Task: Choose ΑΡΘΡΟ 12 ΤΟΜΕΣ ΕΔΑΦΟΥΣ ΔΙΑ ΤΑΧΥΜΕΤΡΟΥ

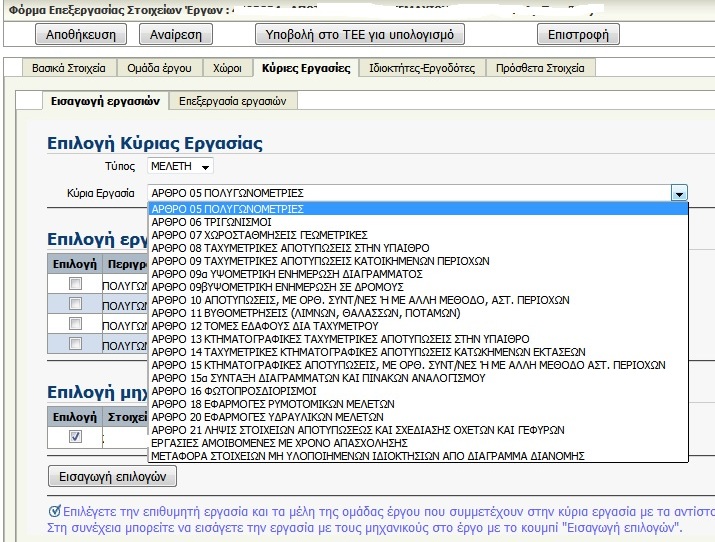Action: (x=264, y=326)
